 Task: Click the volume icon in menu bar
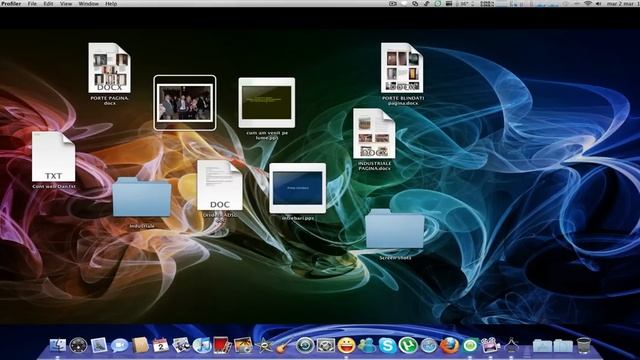[x=598, y=3]
